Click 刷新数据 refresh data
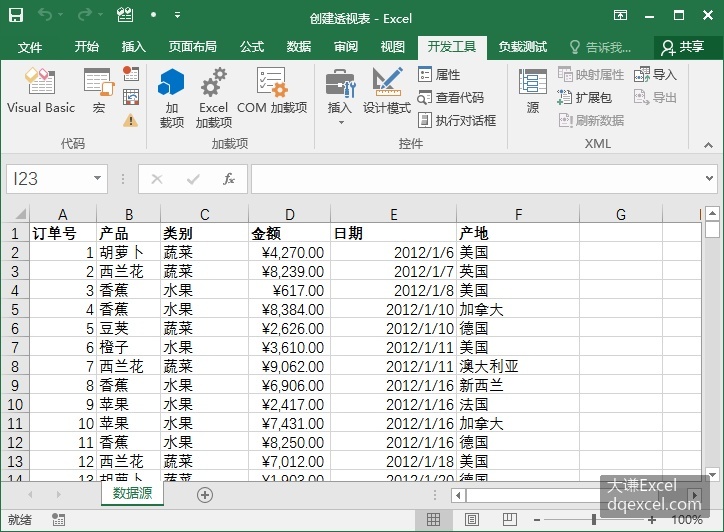This screenshot has height=532, width=724. (x=591, y=121)
